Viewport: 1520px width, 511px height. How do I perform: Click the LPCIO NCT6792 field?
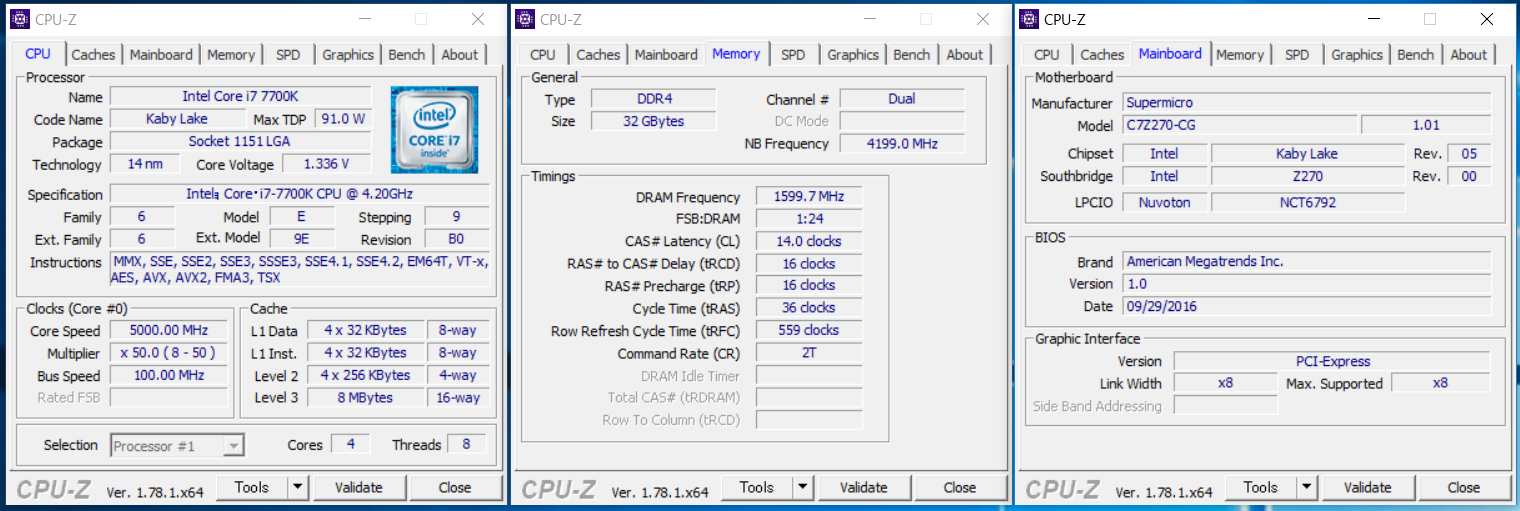point(1308,202)
